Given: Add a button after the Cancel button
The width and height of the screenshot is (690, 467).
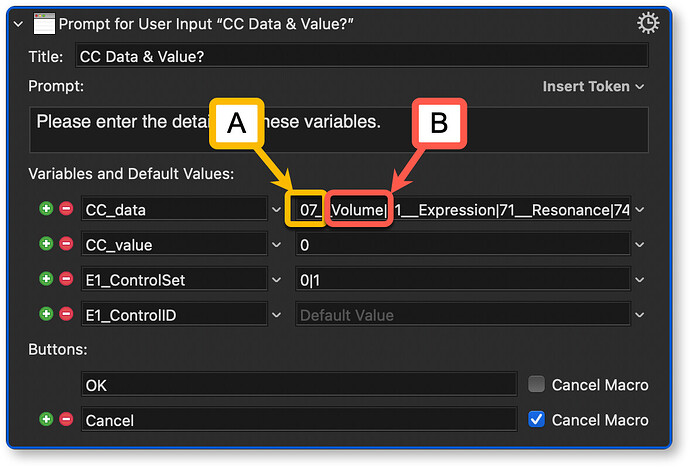Looking at the screenshot, I should click(x=46, y=420).
